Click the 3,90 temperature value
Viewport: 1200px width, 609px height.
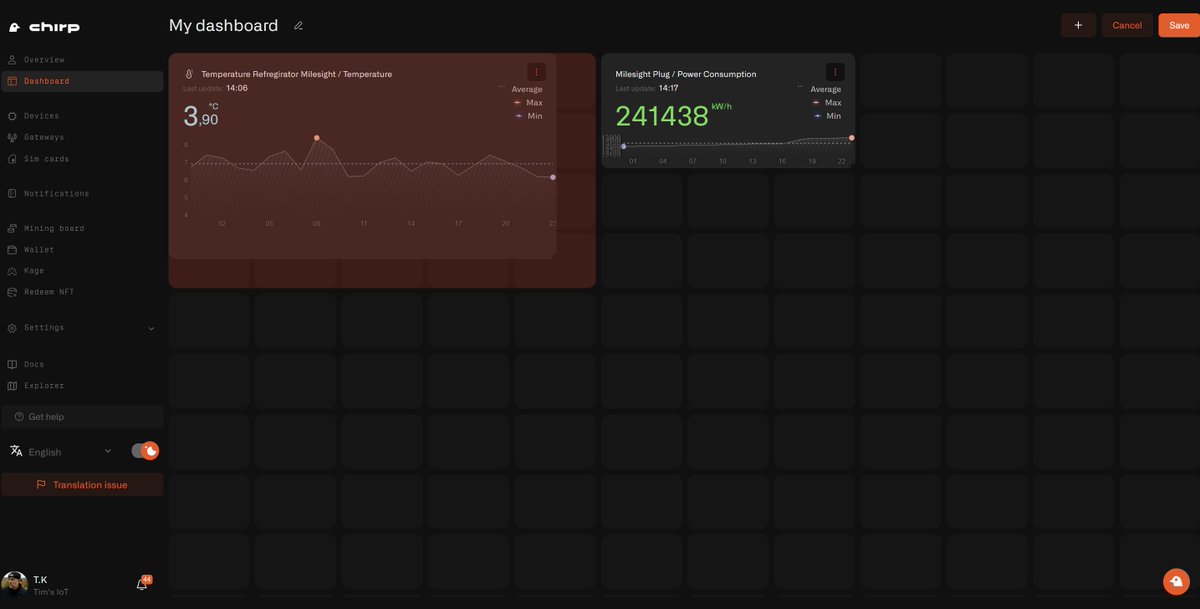click(200, 117)
